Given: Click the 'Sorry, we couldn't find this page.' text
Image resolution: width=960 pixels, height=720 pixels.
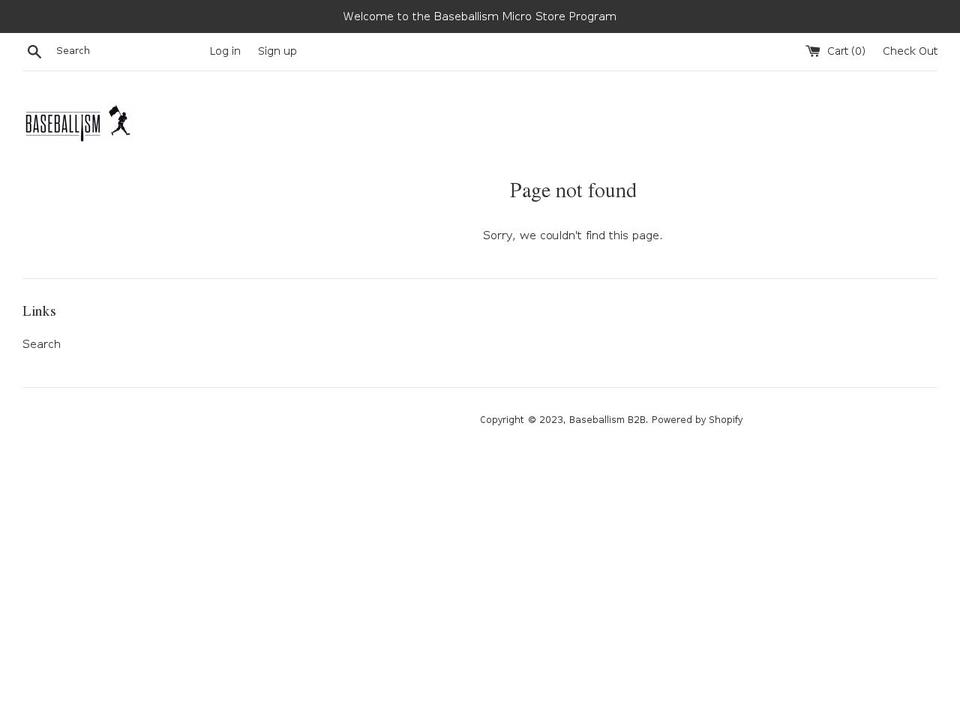Looking at the screenshot, I should [572, 235].
